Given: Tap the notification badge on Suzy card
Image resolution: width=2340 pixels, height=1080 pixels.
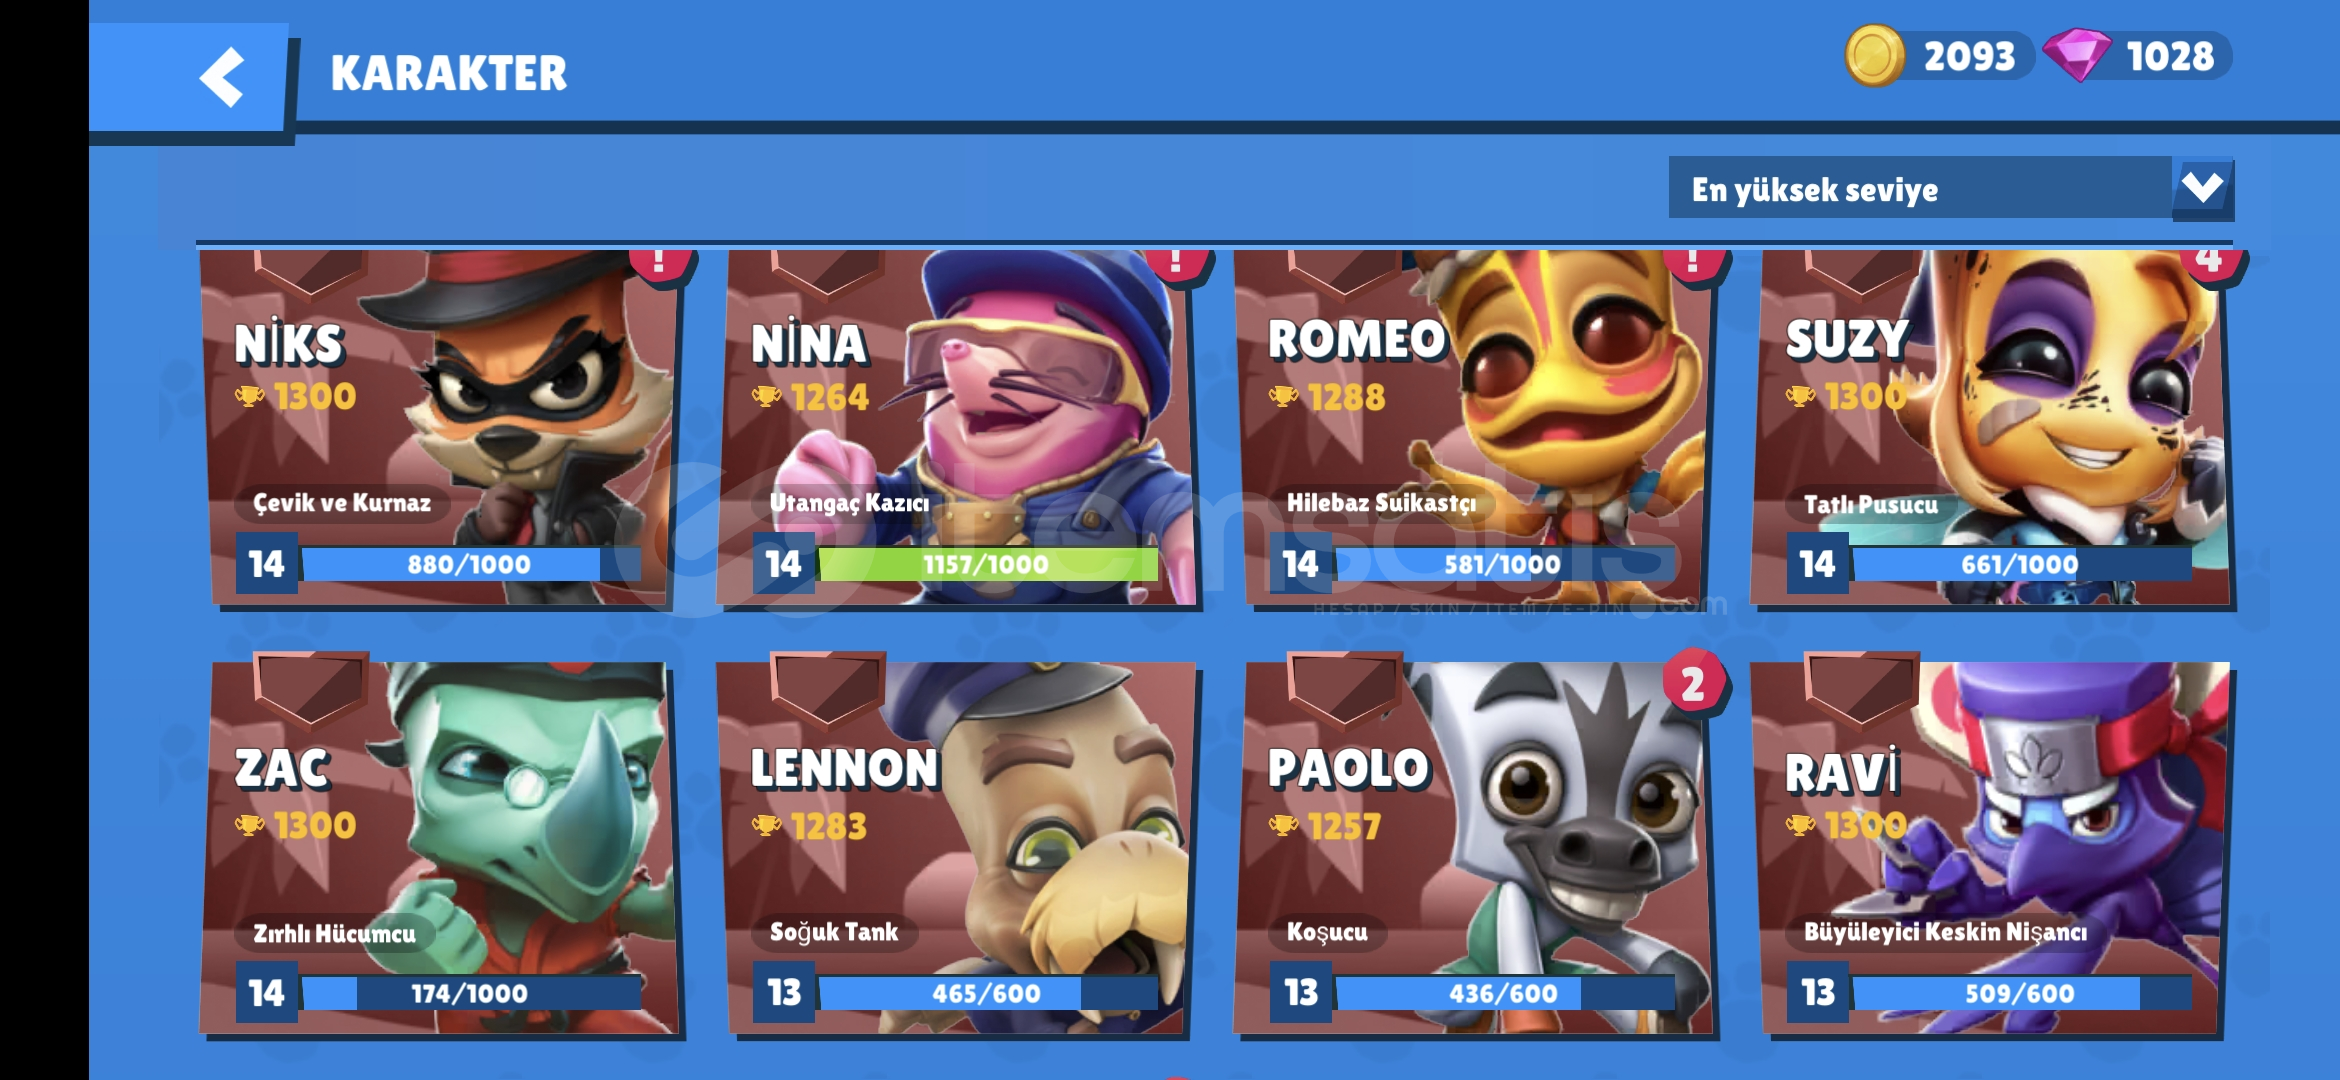Looking at the screenshot, I should coord(2209,262).
